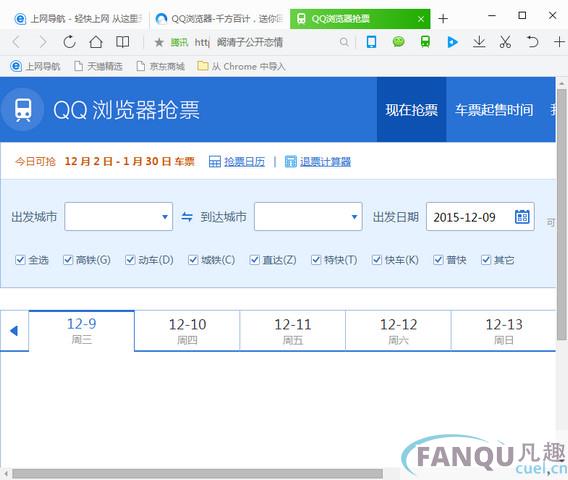Open the 退票计算器 link

point(325,162)
